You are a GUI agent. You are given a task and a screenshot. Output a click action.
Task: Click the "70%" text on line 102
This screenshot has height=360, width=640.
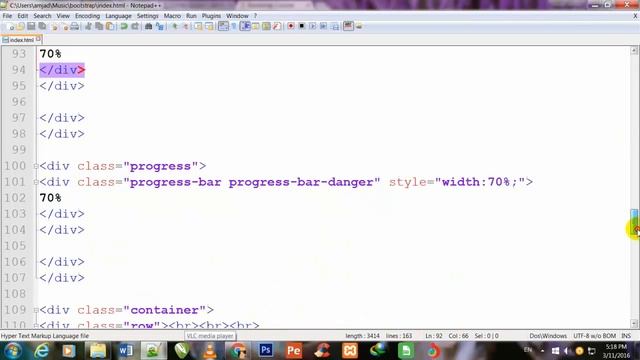pos(51,198)
